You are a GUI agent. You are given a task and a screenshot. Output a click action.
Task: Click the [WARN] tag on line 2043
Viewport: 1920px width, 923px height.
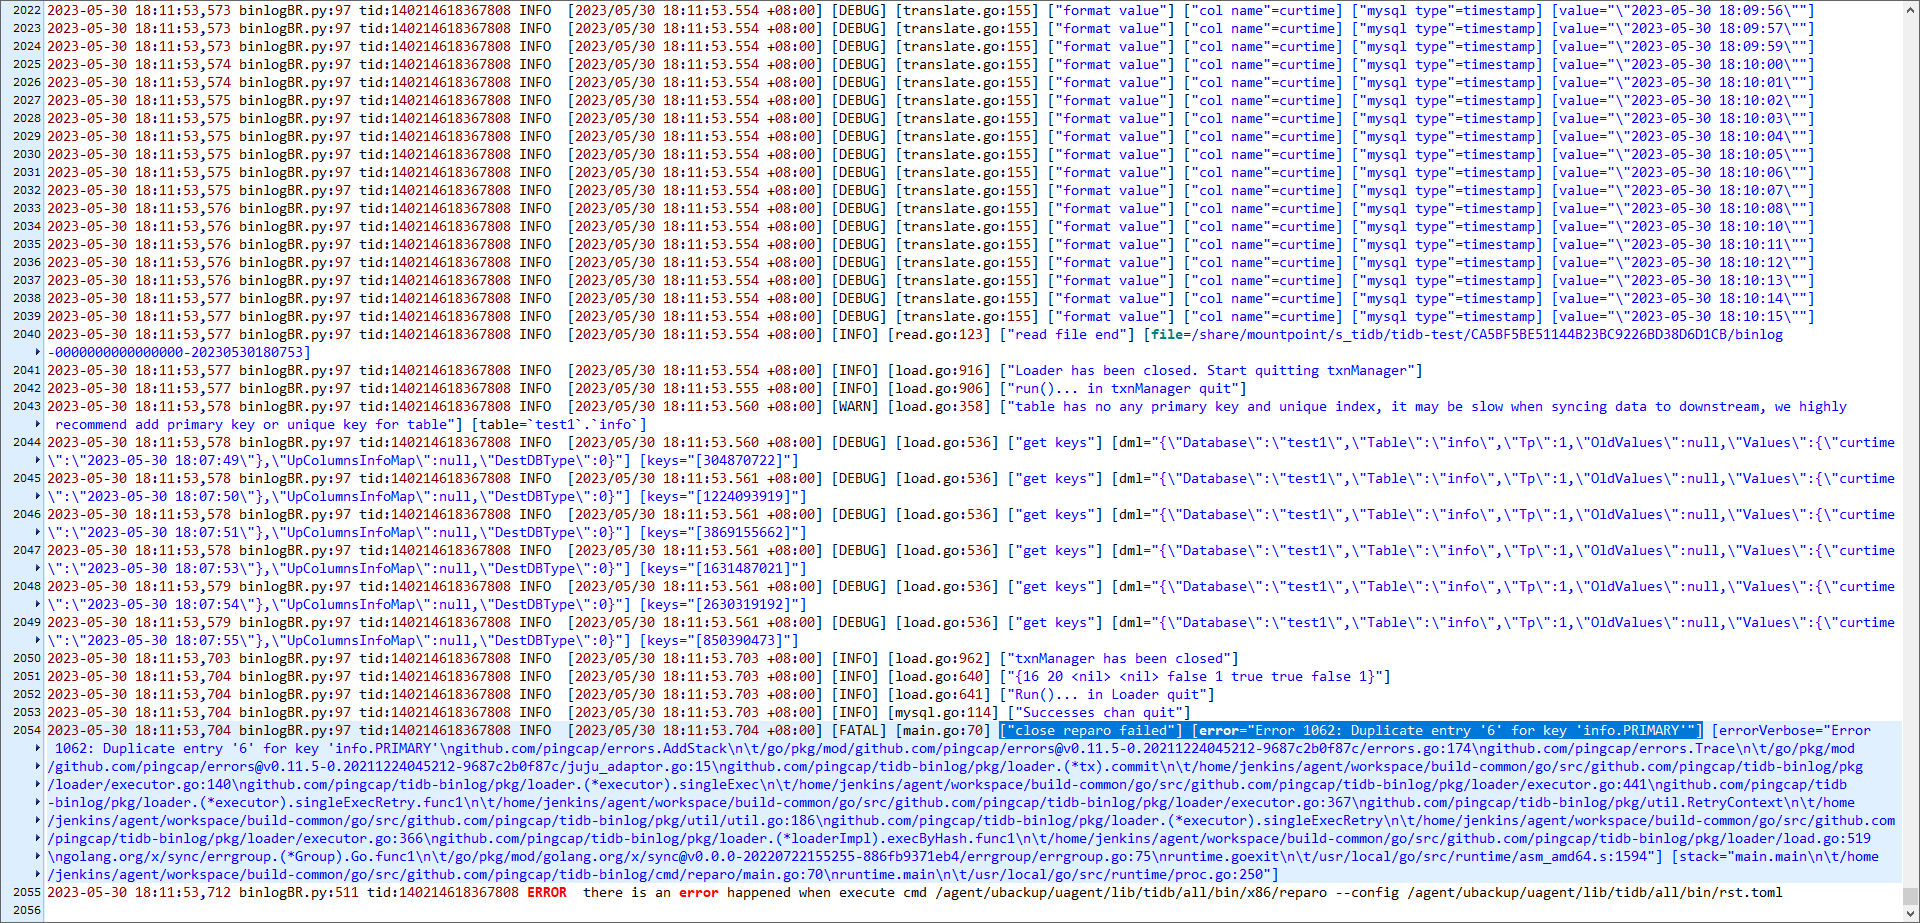855,407
